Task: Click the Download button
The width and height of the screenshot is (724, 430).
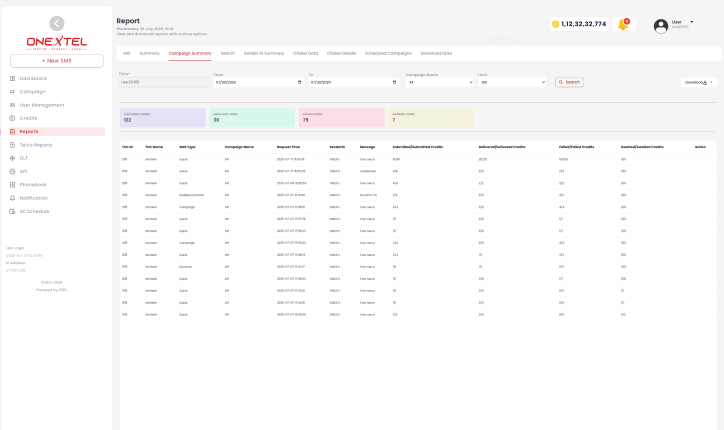Action: 698,82
